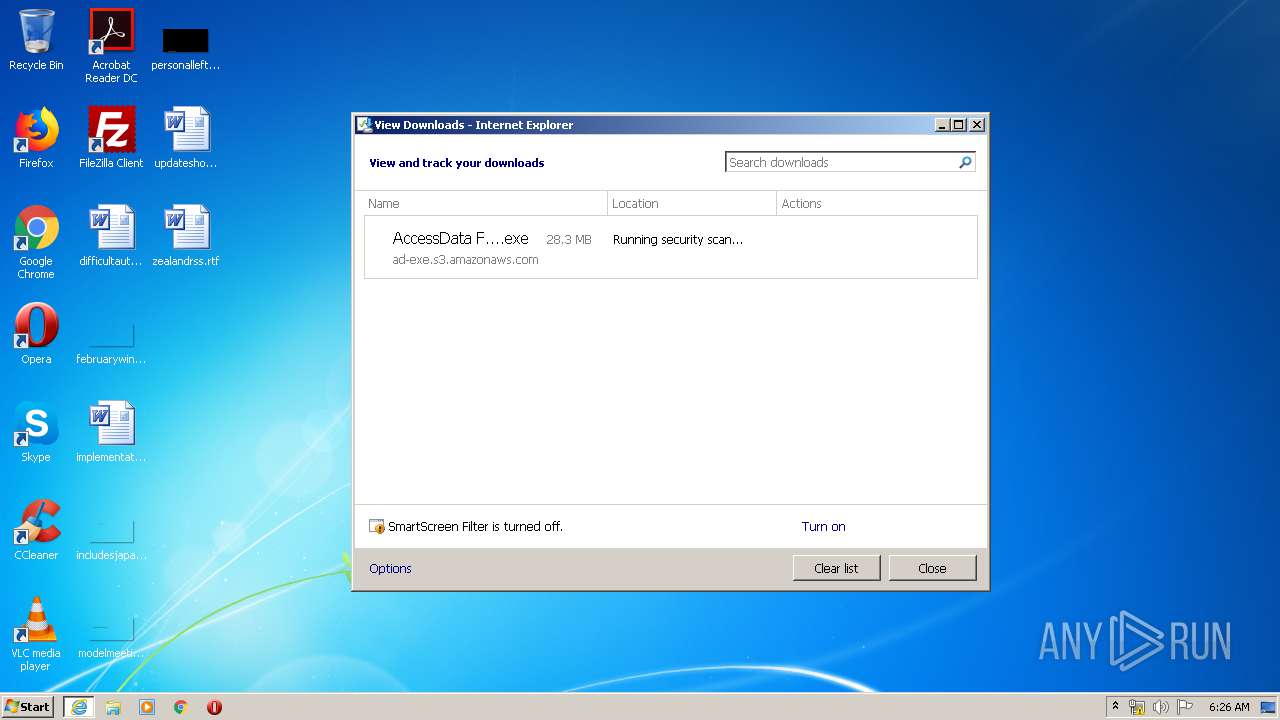
Task: Click the volume speaker tray icon
Action: pyautogui.click(x=1160, y=707)
